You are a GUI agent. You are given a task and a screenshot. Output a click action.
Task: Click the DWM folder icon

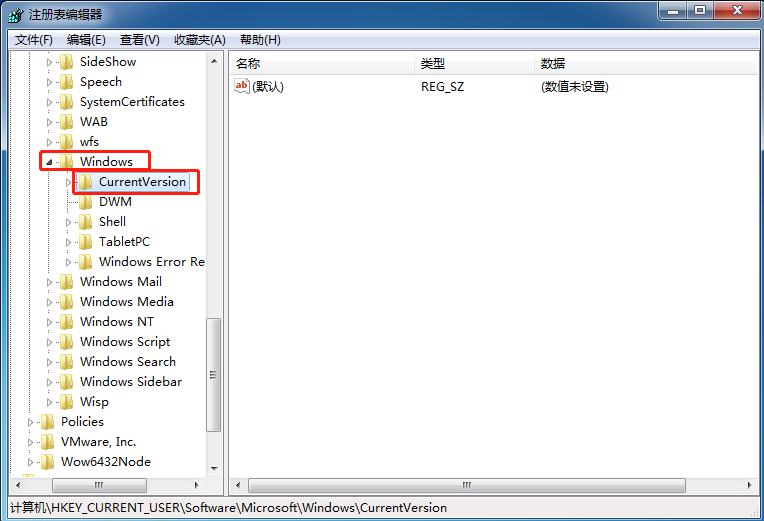tap(85, 202)
